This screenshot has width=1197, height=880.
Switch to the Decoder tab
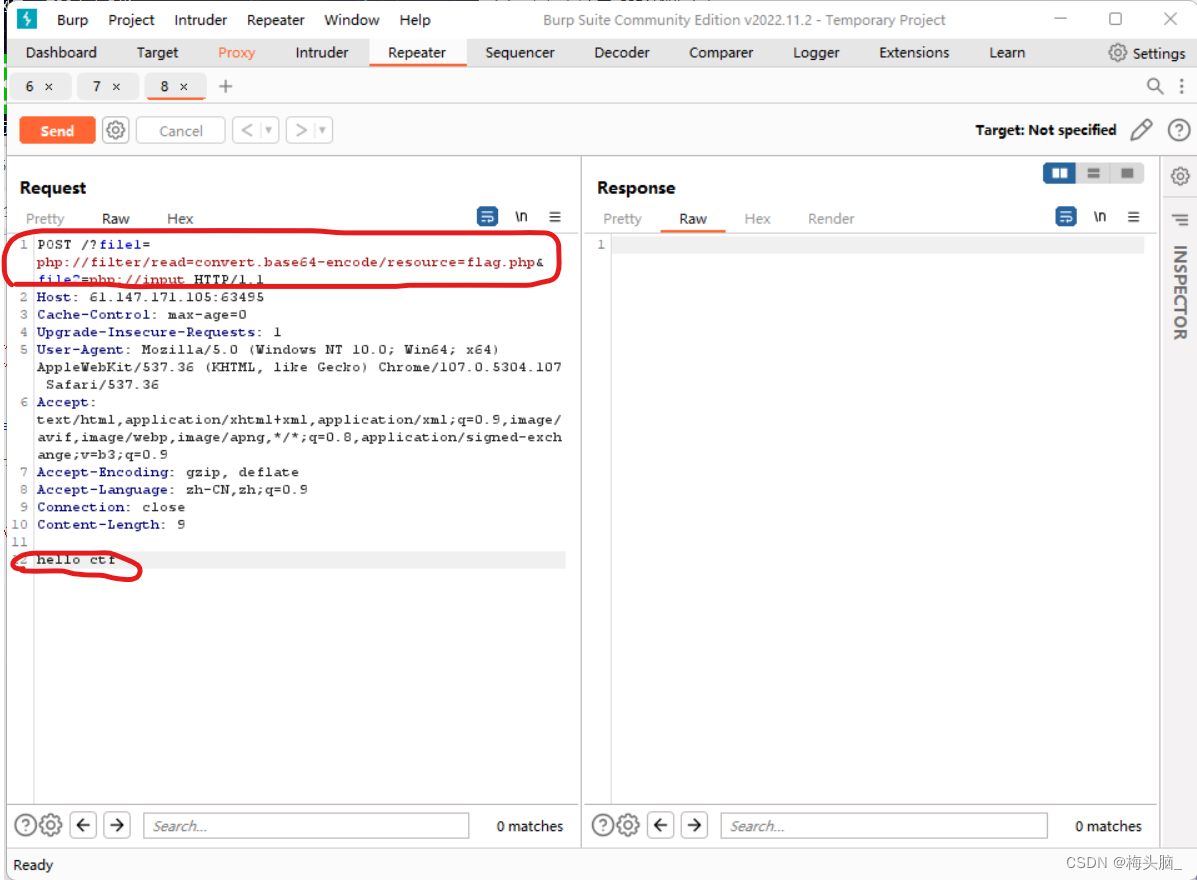[621, 52]
